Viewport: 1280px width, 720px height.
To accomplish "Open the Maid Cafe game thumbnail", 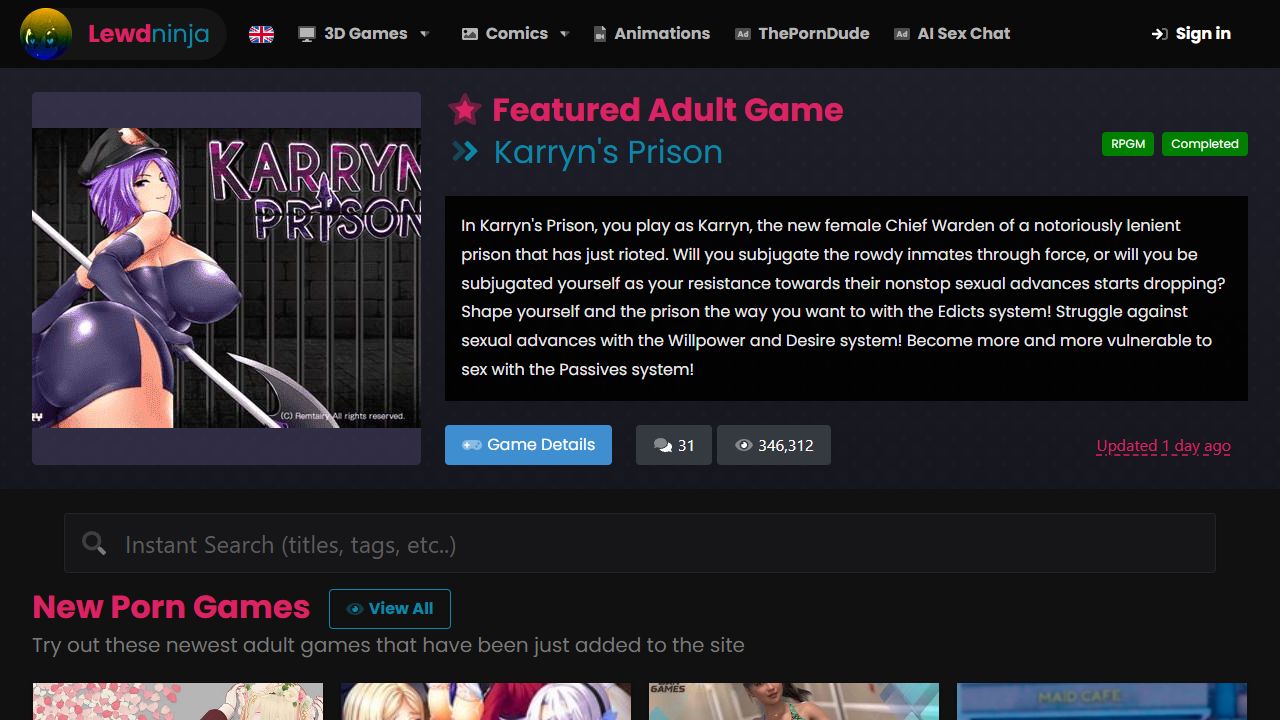I will click(1102, 701).
